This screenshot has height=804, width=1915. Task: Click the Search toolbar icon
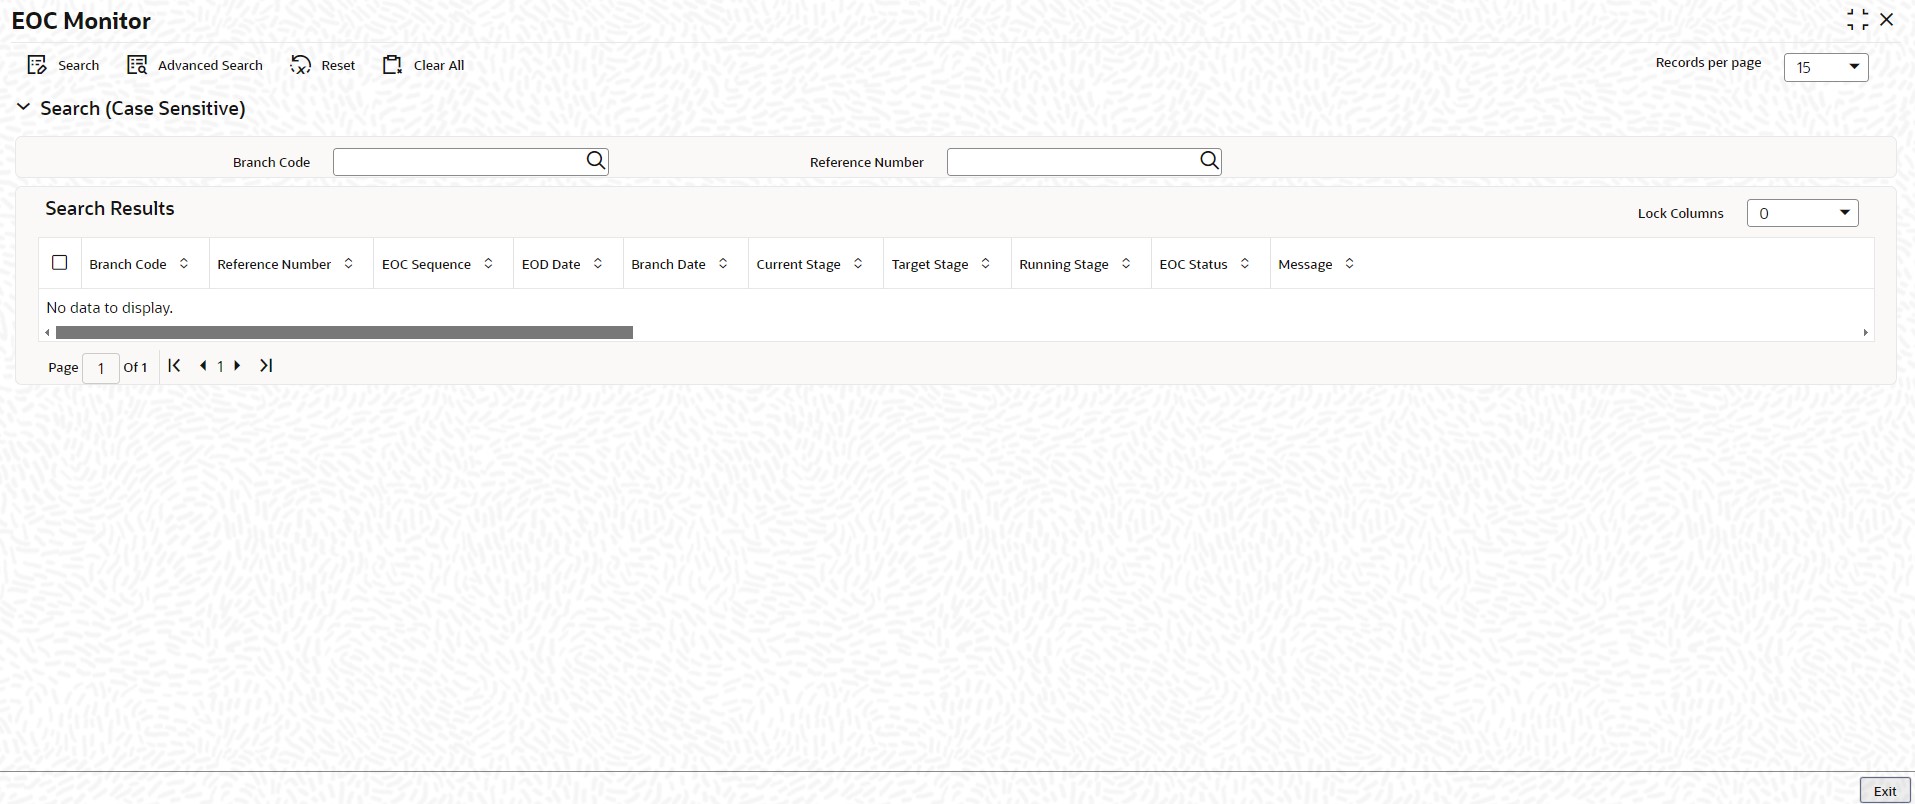[x=37, y=65]
